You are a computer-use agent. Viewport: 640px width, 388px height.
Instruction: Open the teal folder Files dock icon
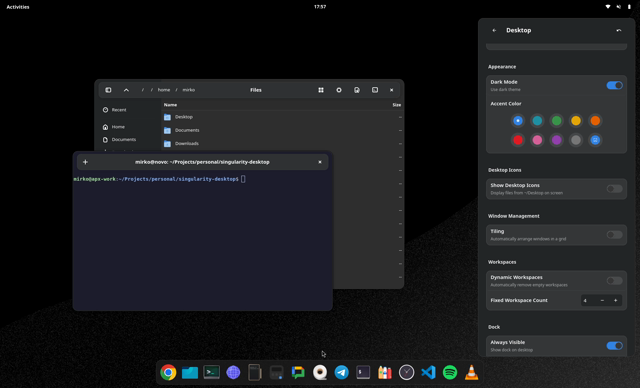[190, 372]
